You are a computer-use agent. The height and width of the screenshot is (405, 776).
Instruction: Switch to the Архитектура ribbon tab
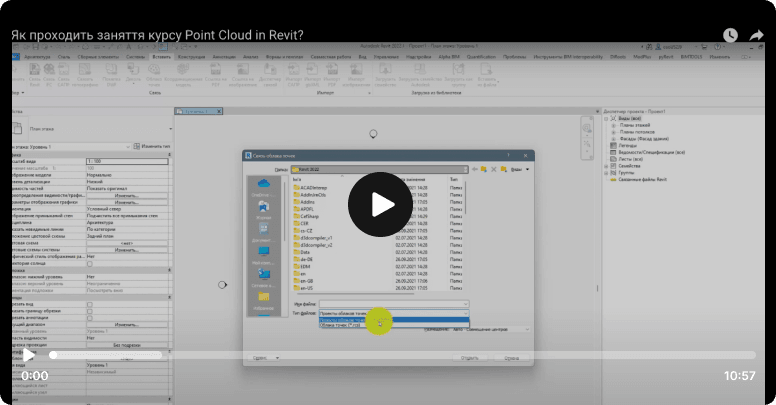[37, 57]
